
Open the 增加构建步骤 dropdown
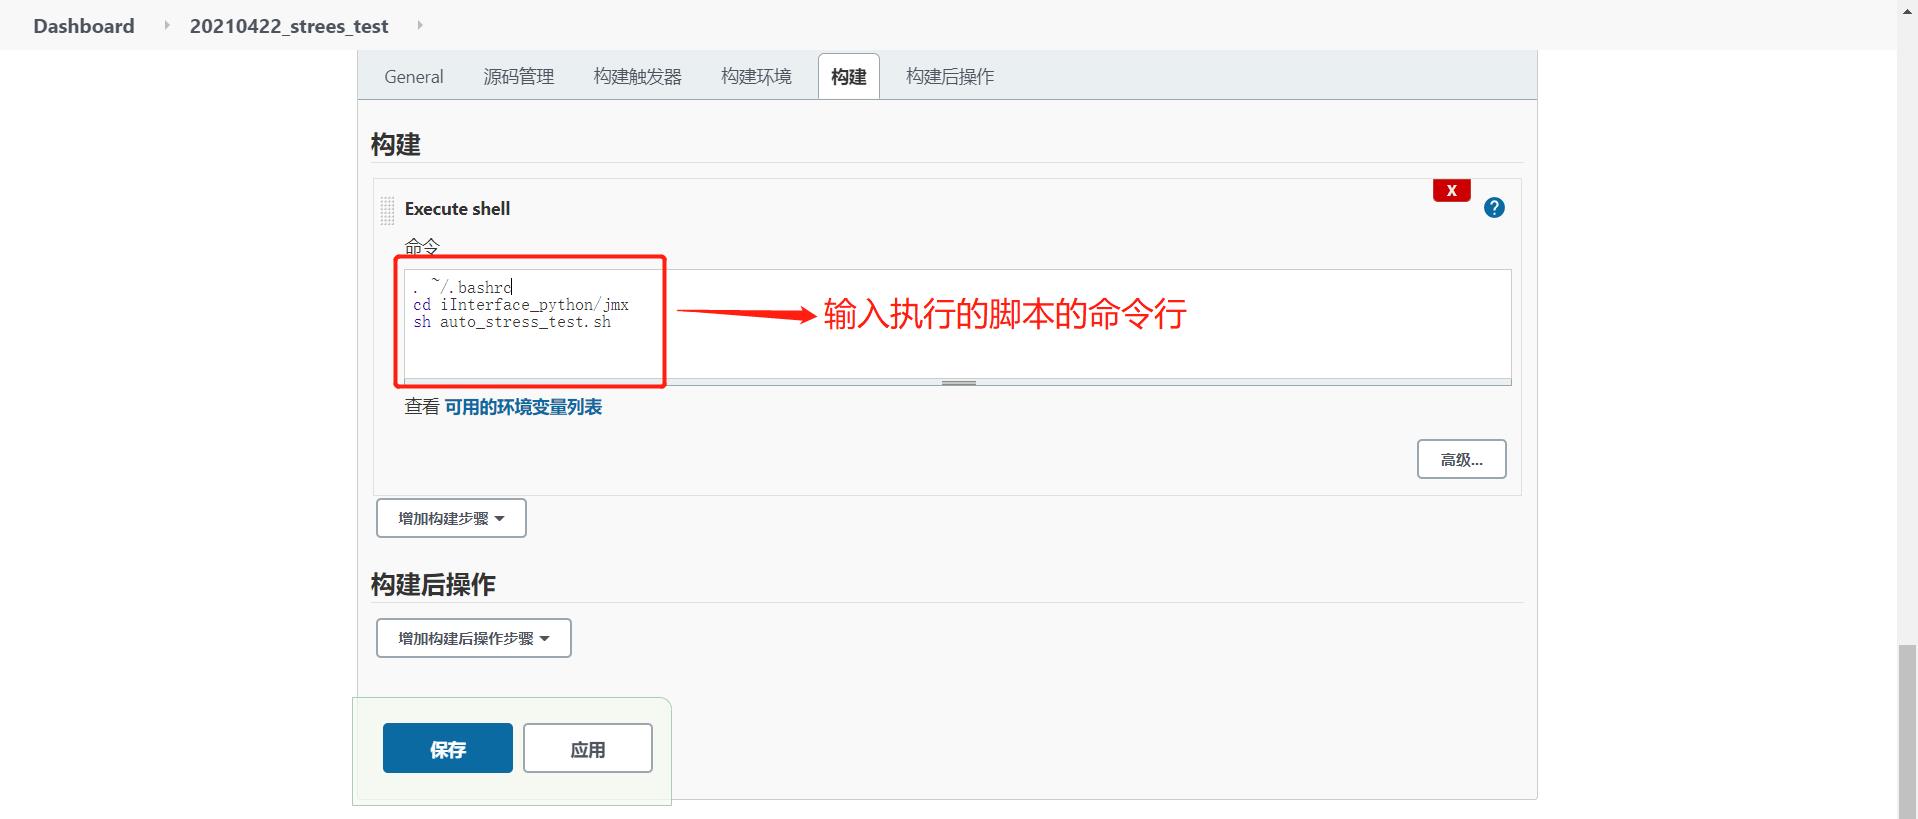[x=451, y=518]
